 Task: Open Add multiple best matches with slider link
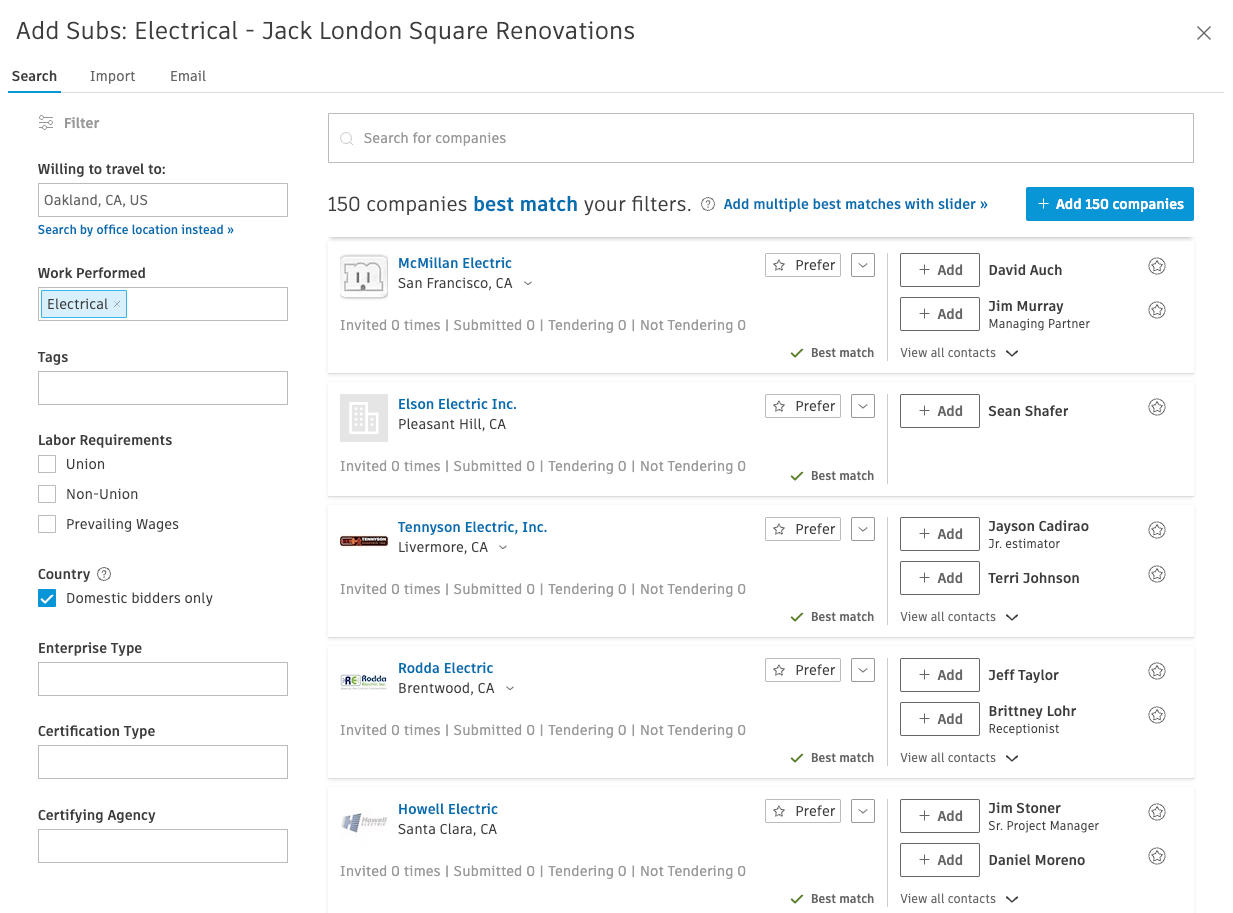[855, 204]
